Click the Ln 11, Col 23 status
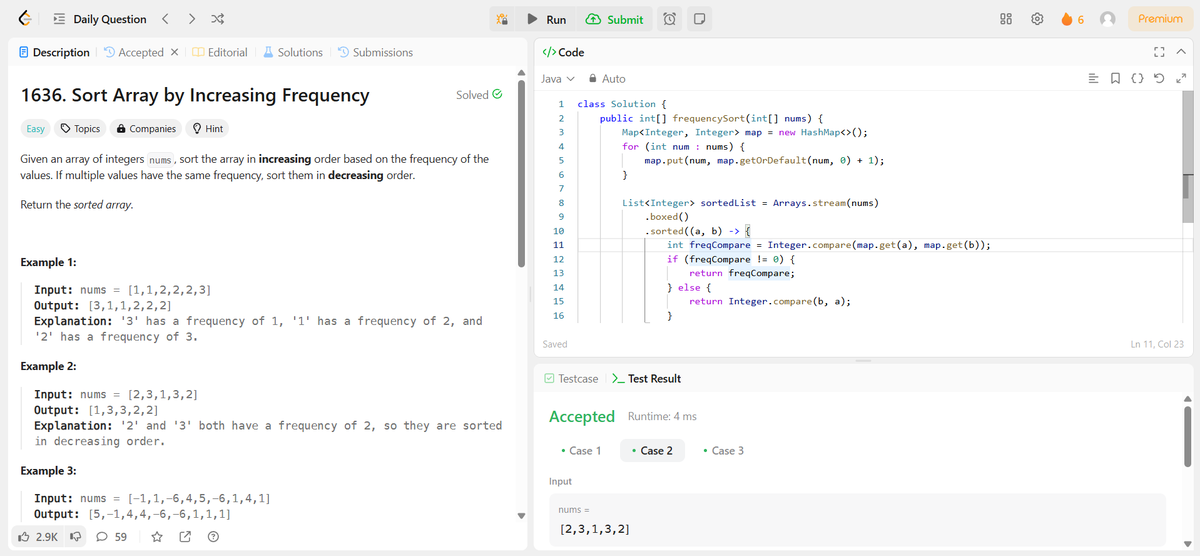 (1156, 344)
